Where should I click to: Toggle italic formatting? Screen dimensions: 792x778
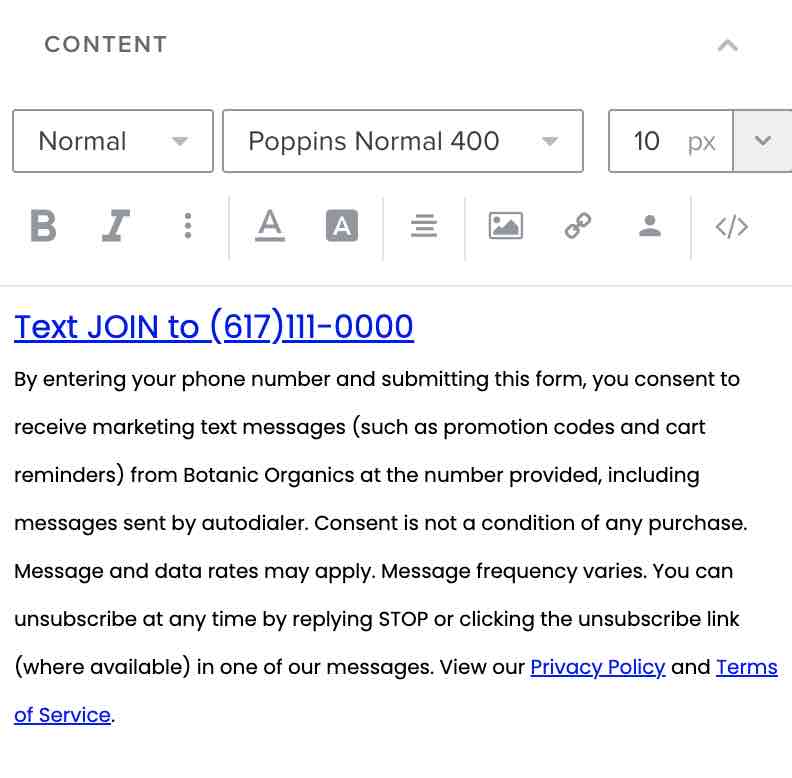(116, 227)
